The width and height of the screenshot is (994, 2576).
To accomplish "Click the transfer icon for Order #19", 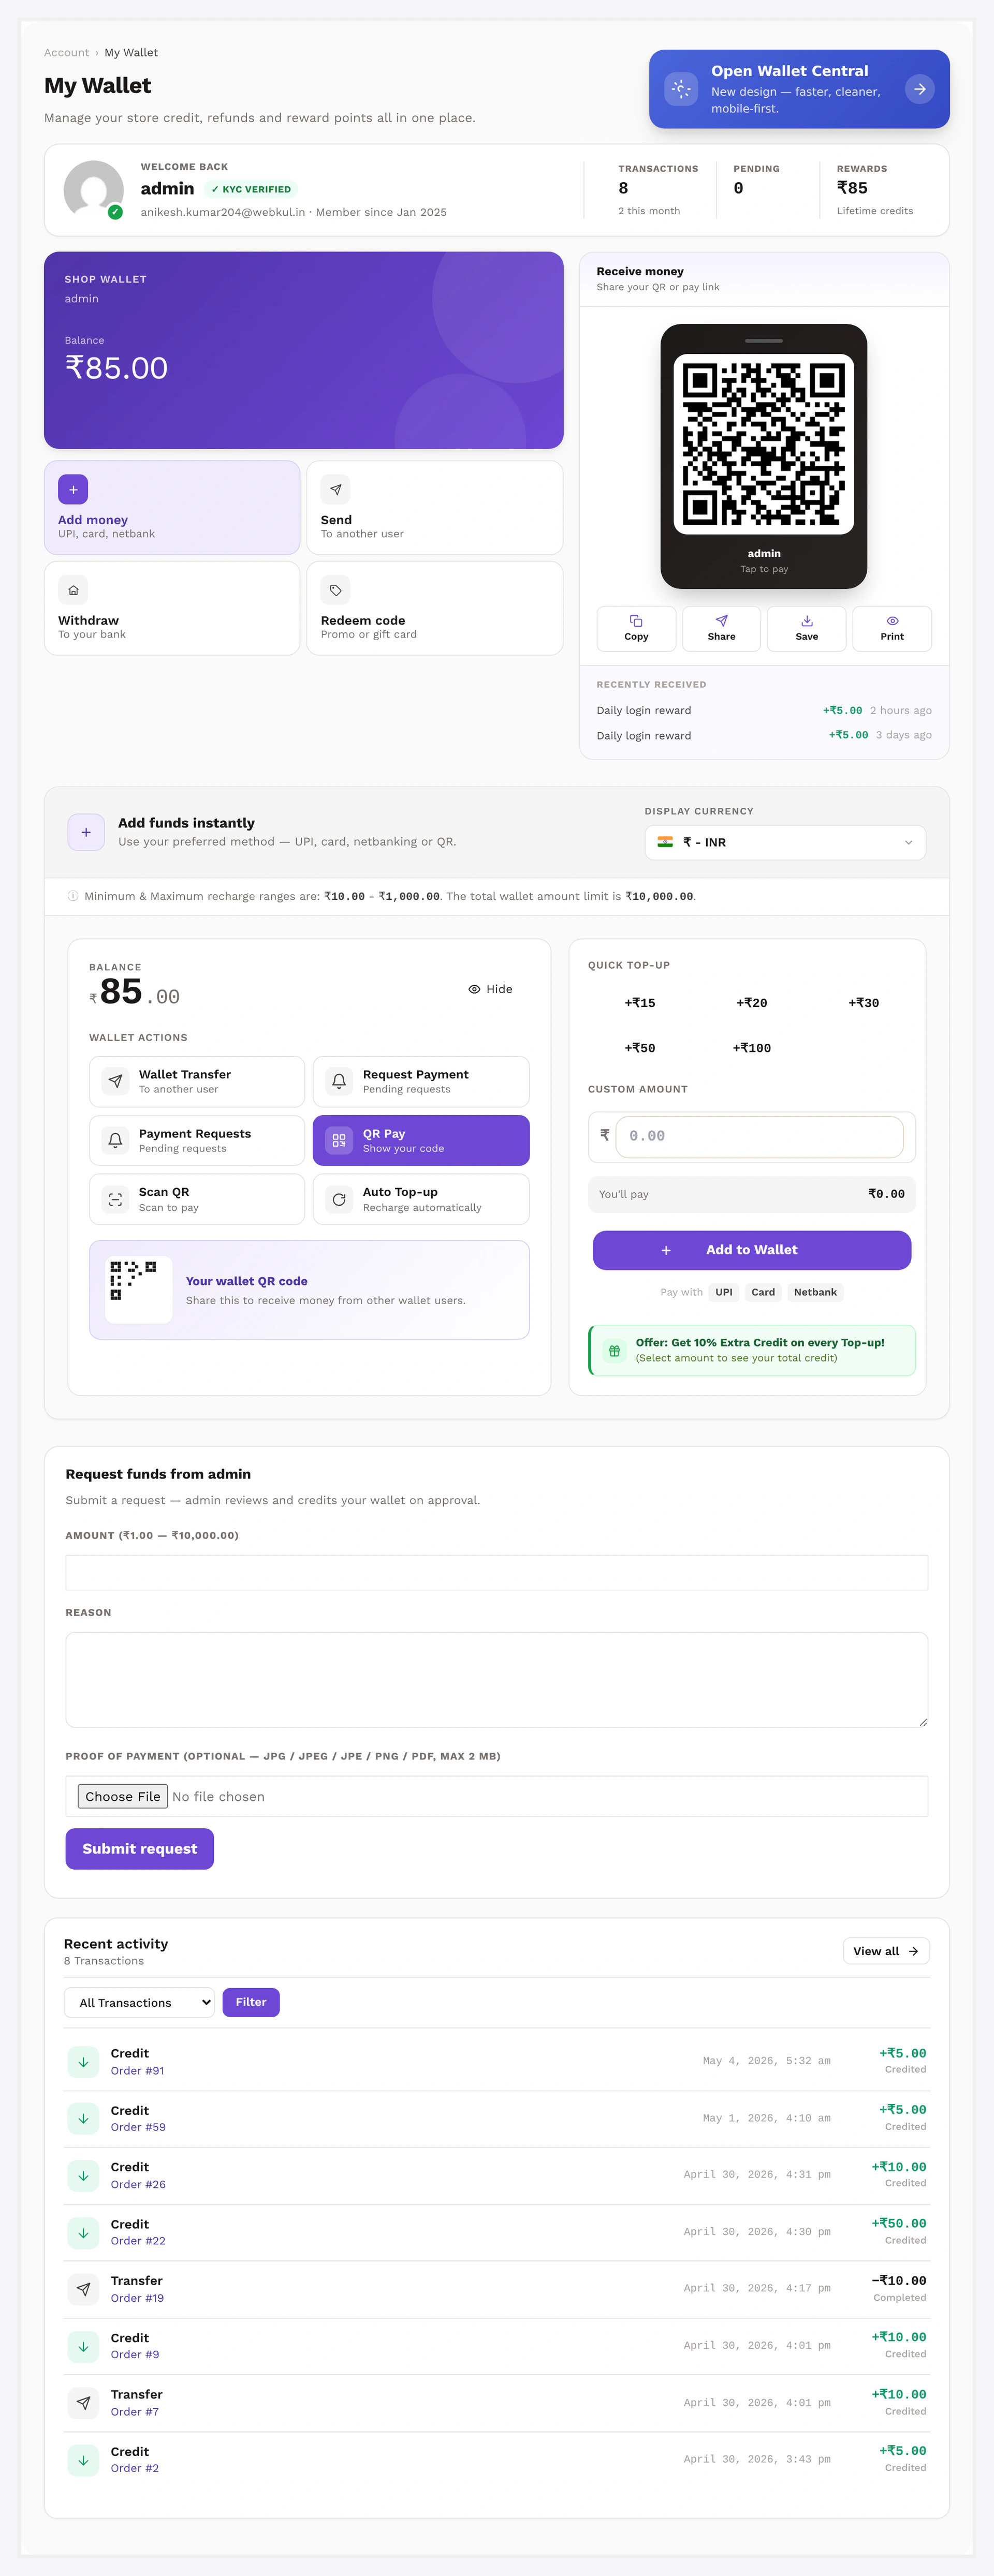I will pos(83,2289).
